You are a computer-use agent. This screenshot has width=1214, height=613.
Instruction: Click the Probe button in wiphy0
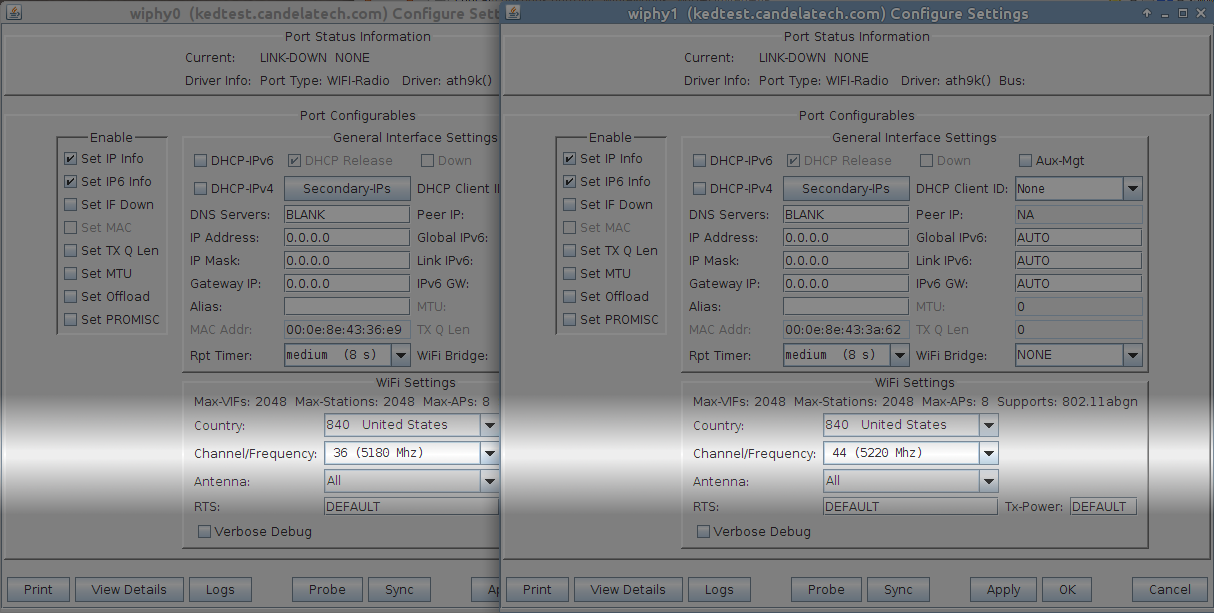pyautogui.click(x=327, y=589)
